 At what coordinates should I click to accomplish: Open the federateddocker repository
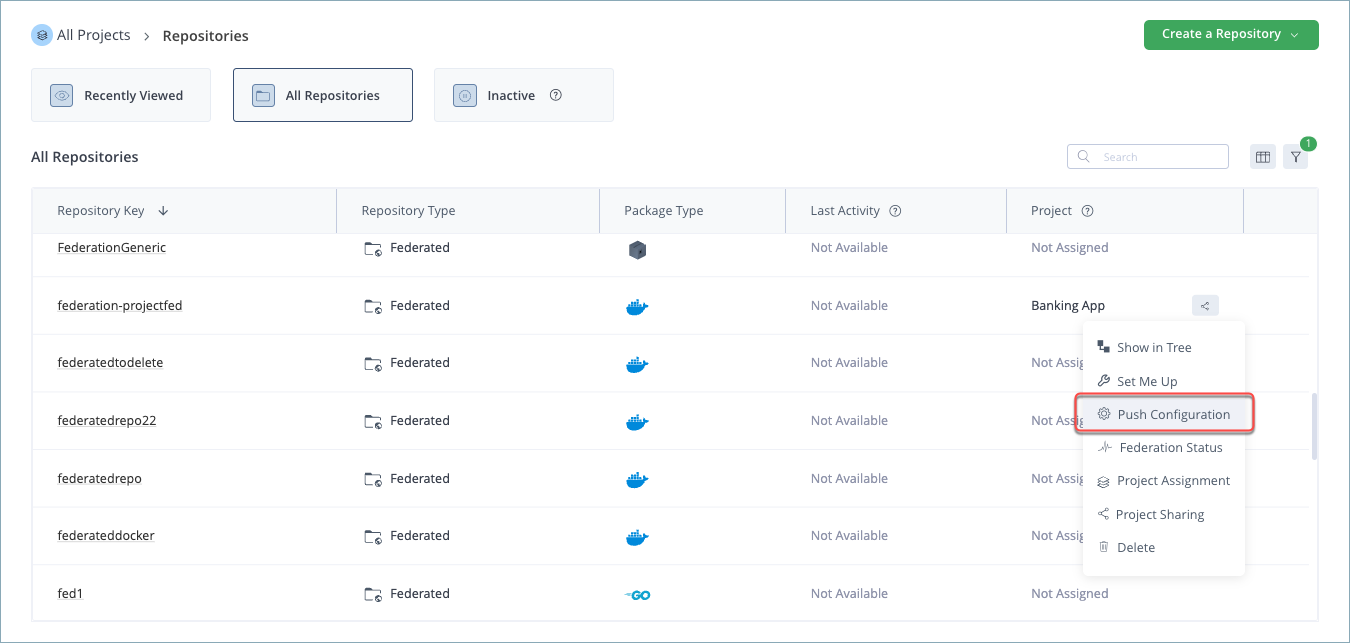(x=106, y=535)
